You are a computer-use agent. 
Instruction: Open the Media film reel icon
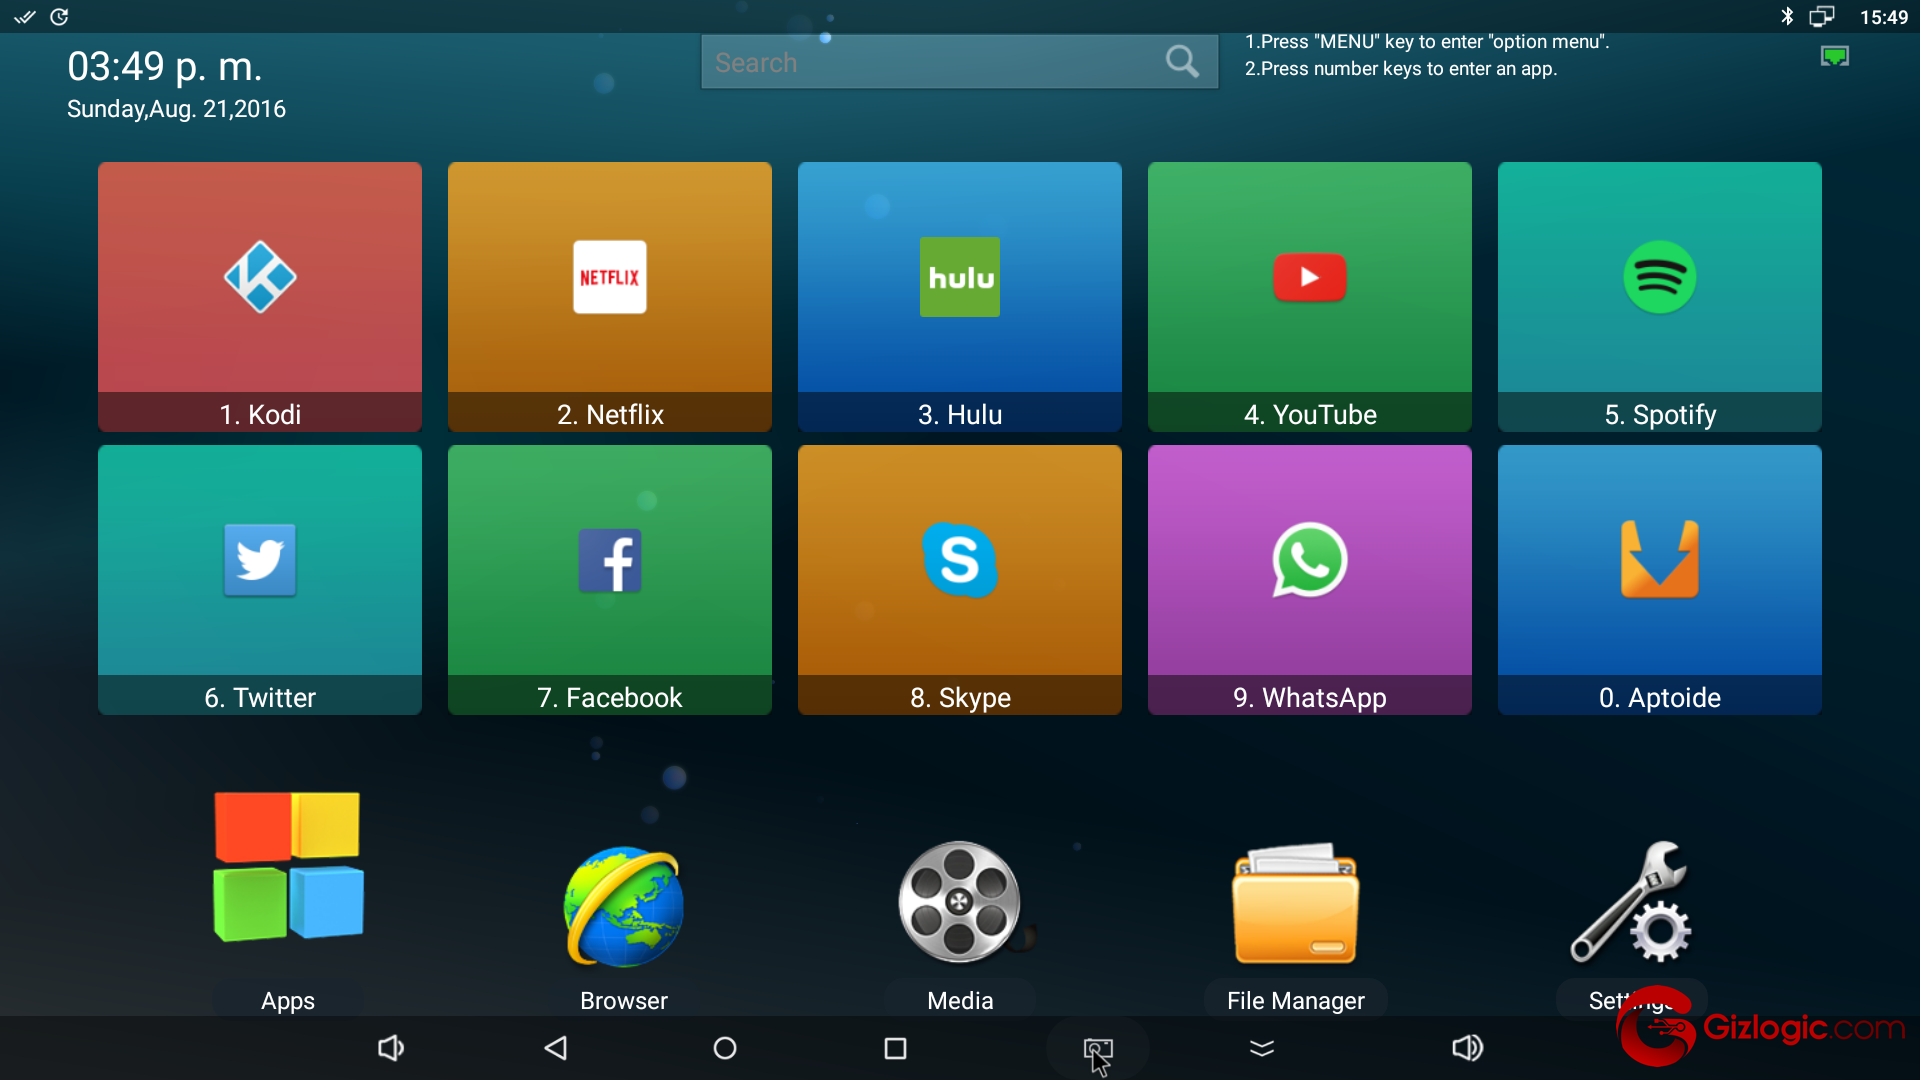(x=960, y=902)
